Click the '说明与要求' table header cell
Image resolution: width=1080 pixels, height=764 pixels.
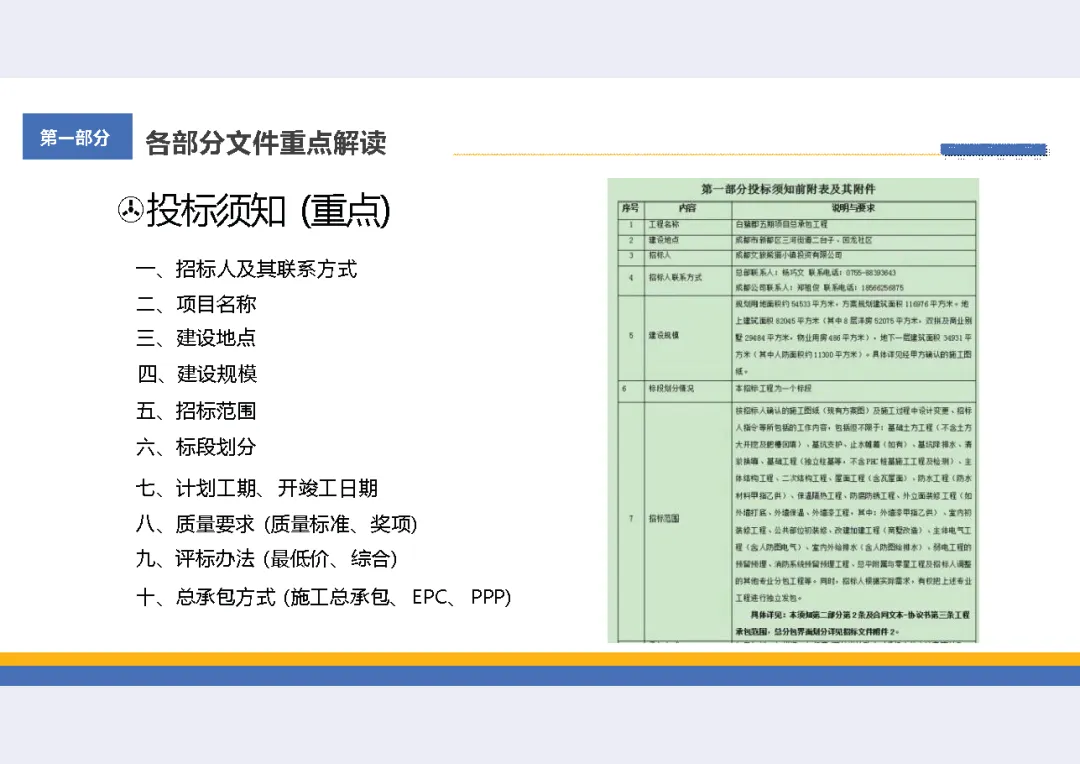[x=853, y=208]
